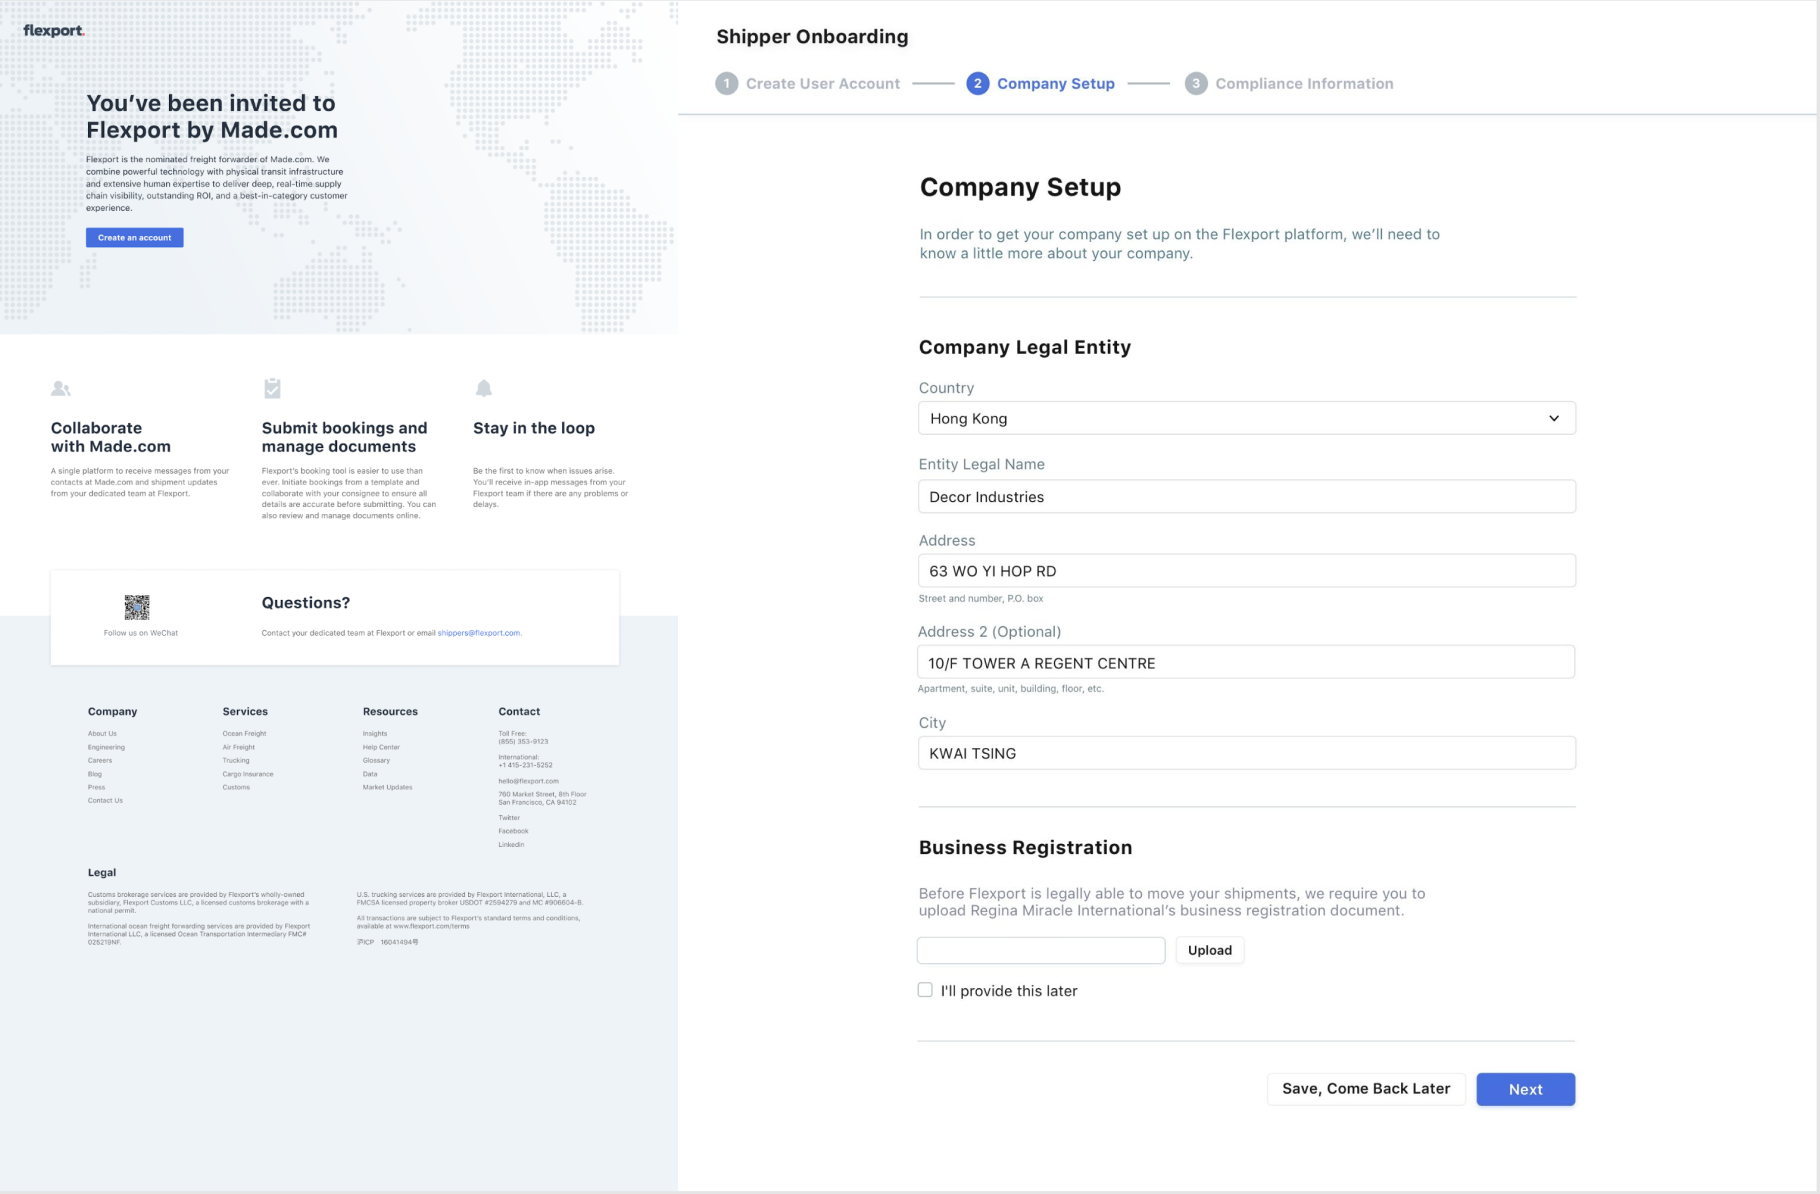Click the international phone number
The image size is (1820, 1194).
coord(525,765)
